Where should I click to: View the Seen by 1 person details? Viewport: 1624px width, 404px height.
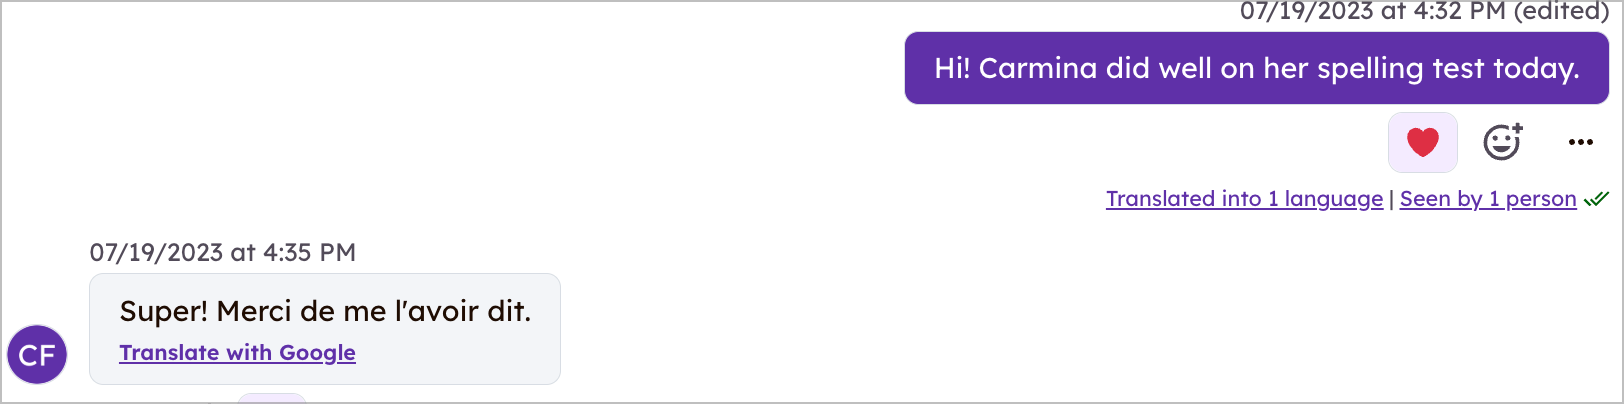pos(1488,199)
